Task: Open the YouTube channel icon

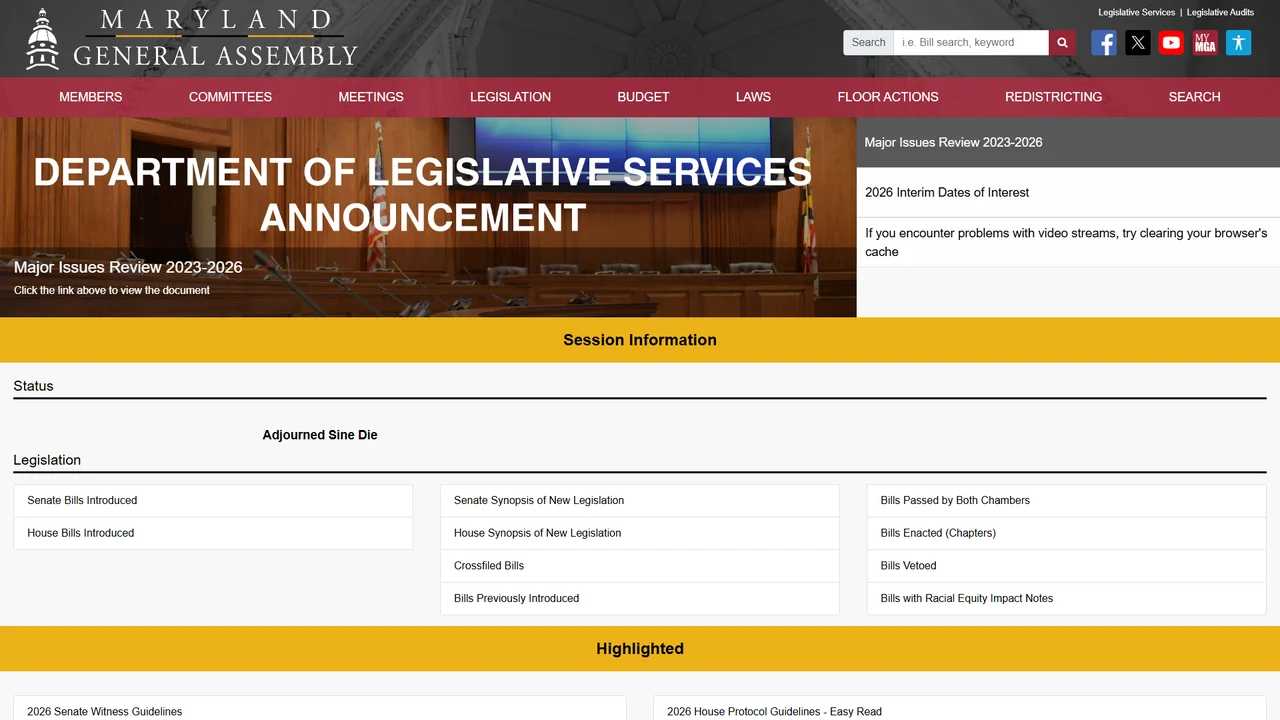Action: [1171, 42]
